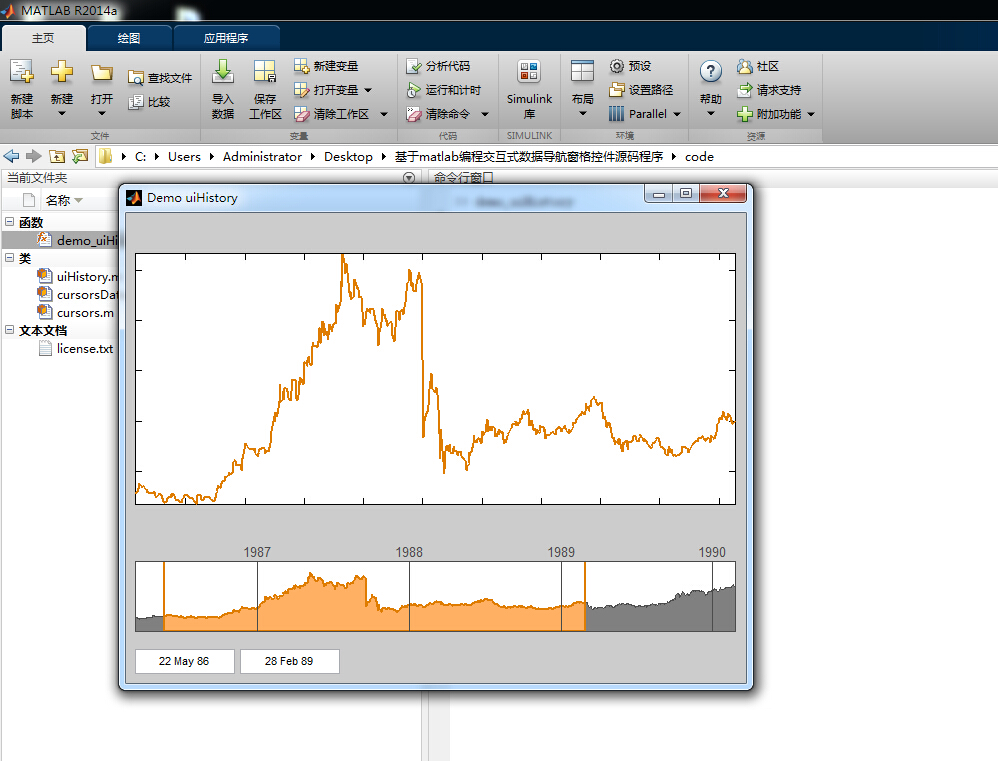Viewport: 998px width, 761px height.
Task: Click Find Files (查找文件) icon
Action: [x=136, y=78]
